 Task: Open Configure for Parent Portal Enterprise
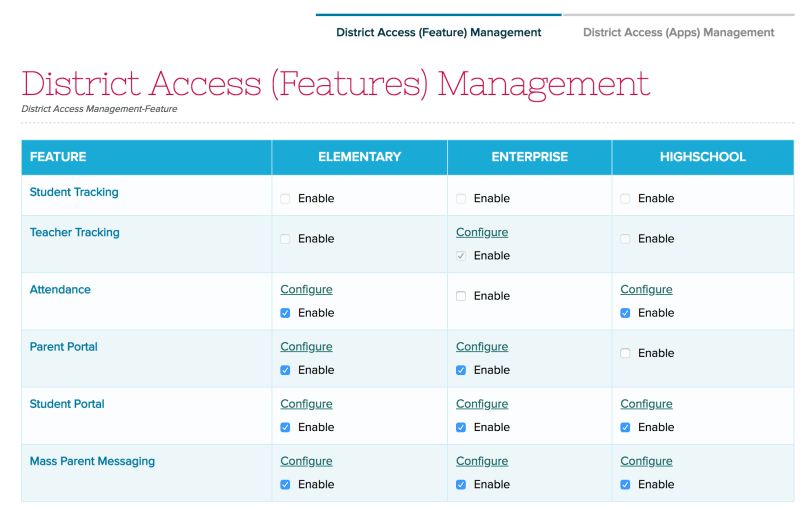(482, 347)
